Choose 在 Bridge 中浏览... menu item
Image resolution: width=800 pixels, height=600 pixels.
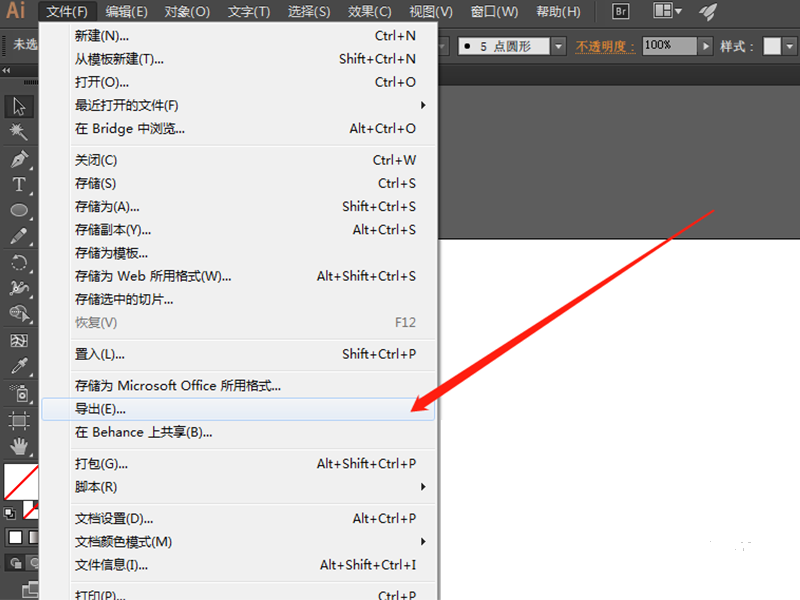pyautogui.click(x=238, y=129)
